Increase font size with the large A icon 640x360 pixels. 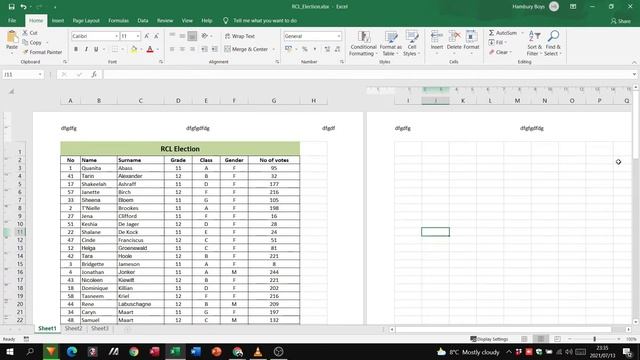147,36
